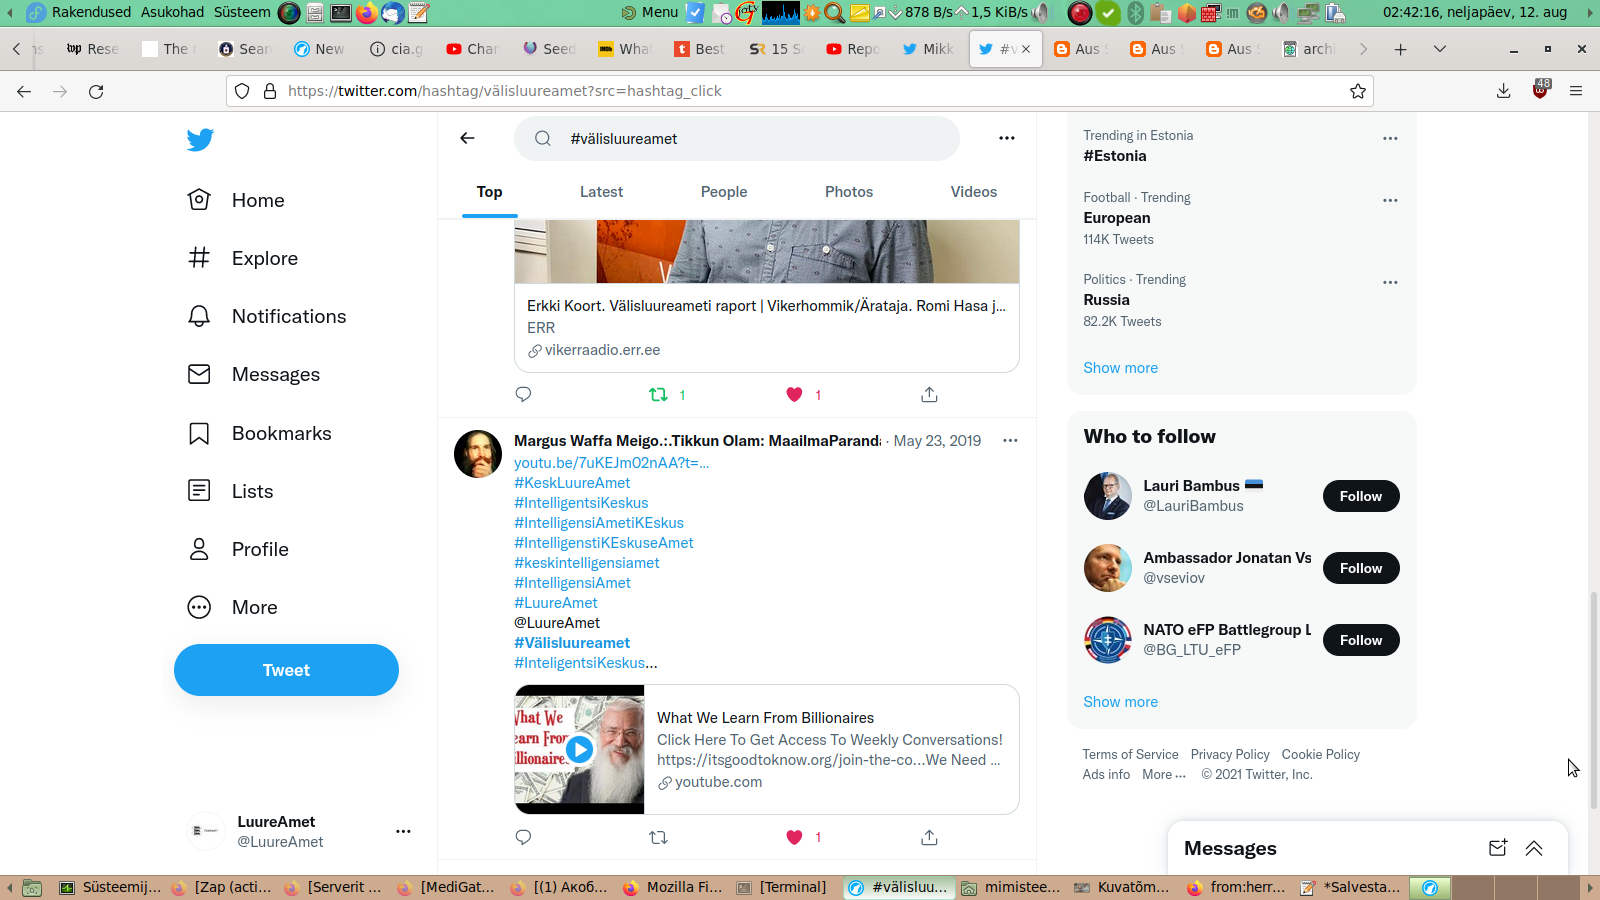Screen dimensions: 1600x900
Task: Open Margus Waffa Meigo tweet options menu
Action: 1010,440
